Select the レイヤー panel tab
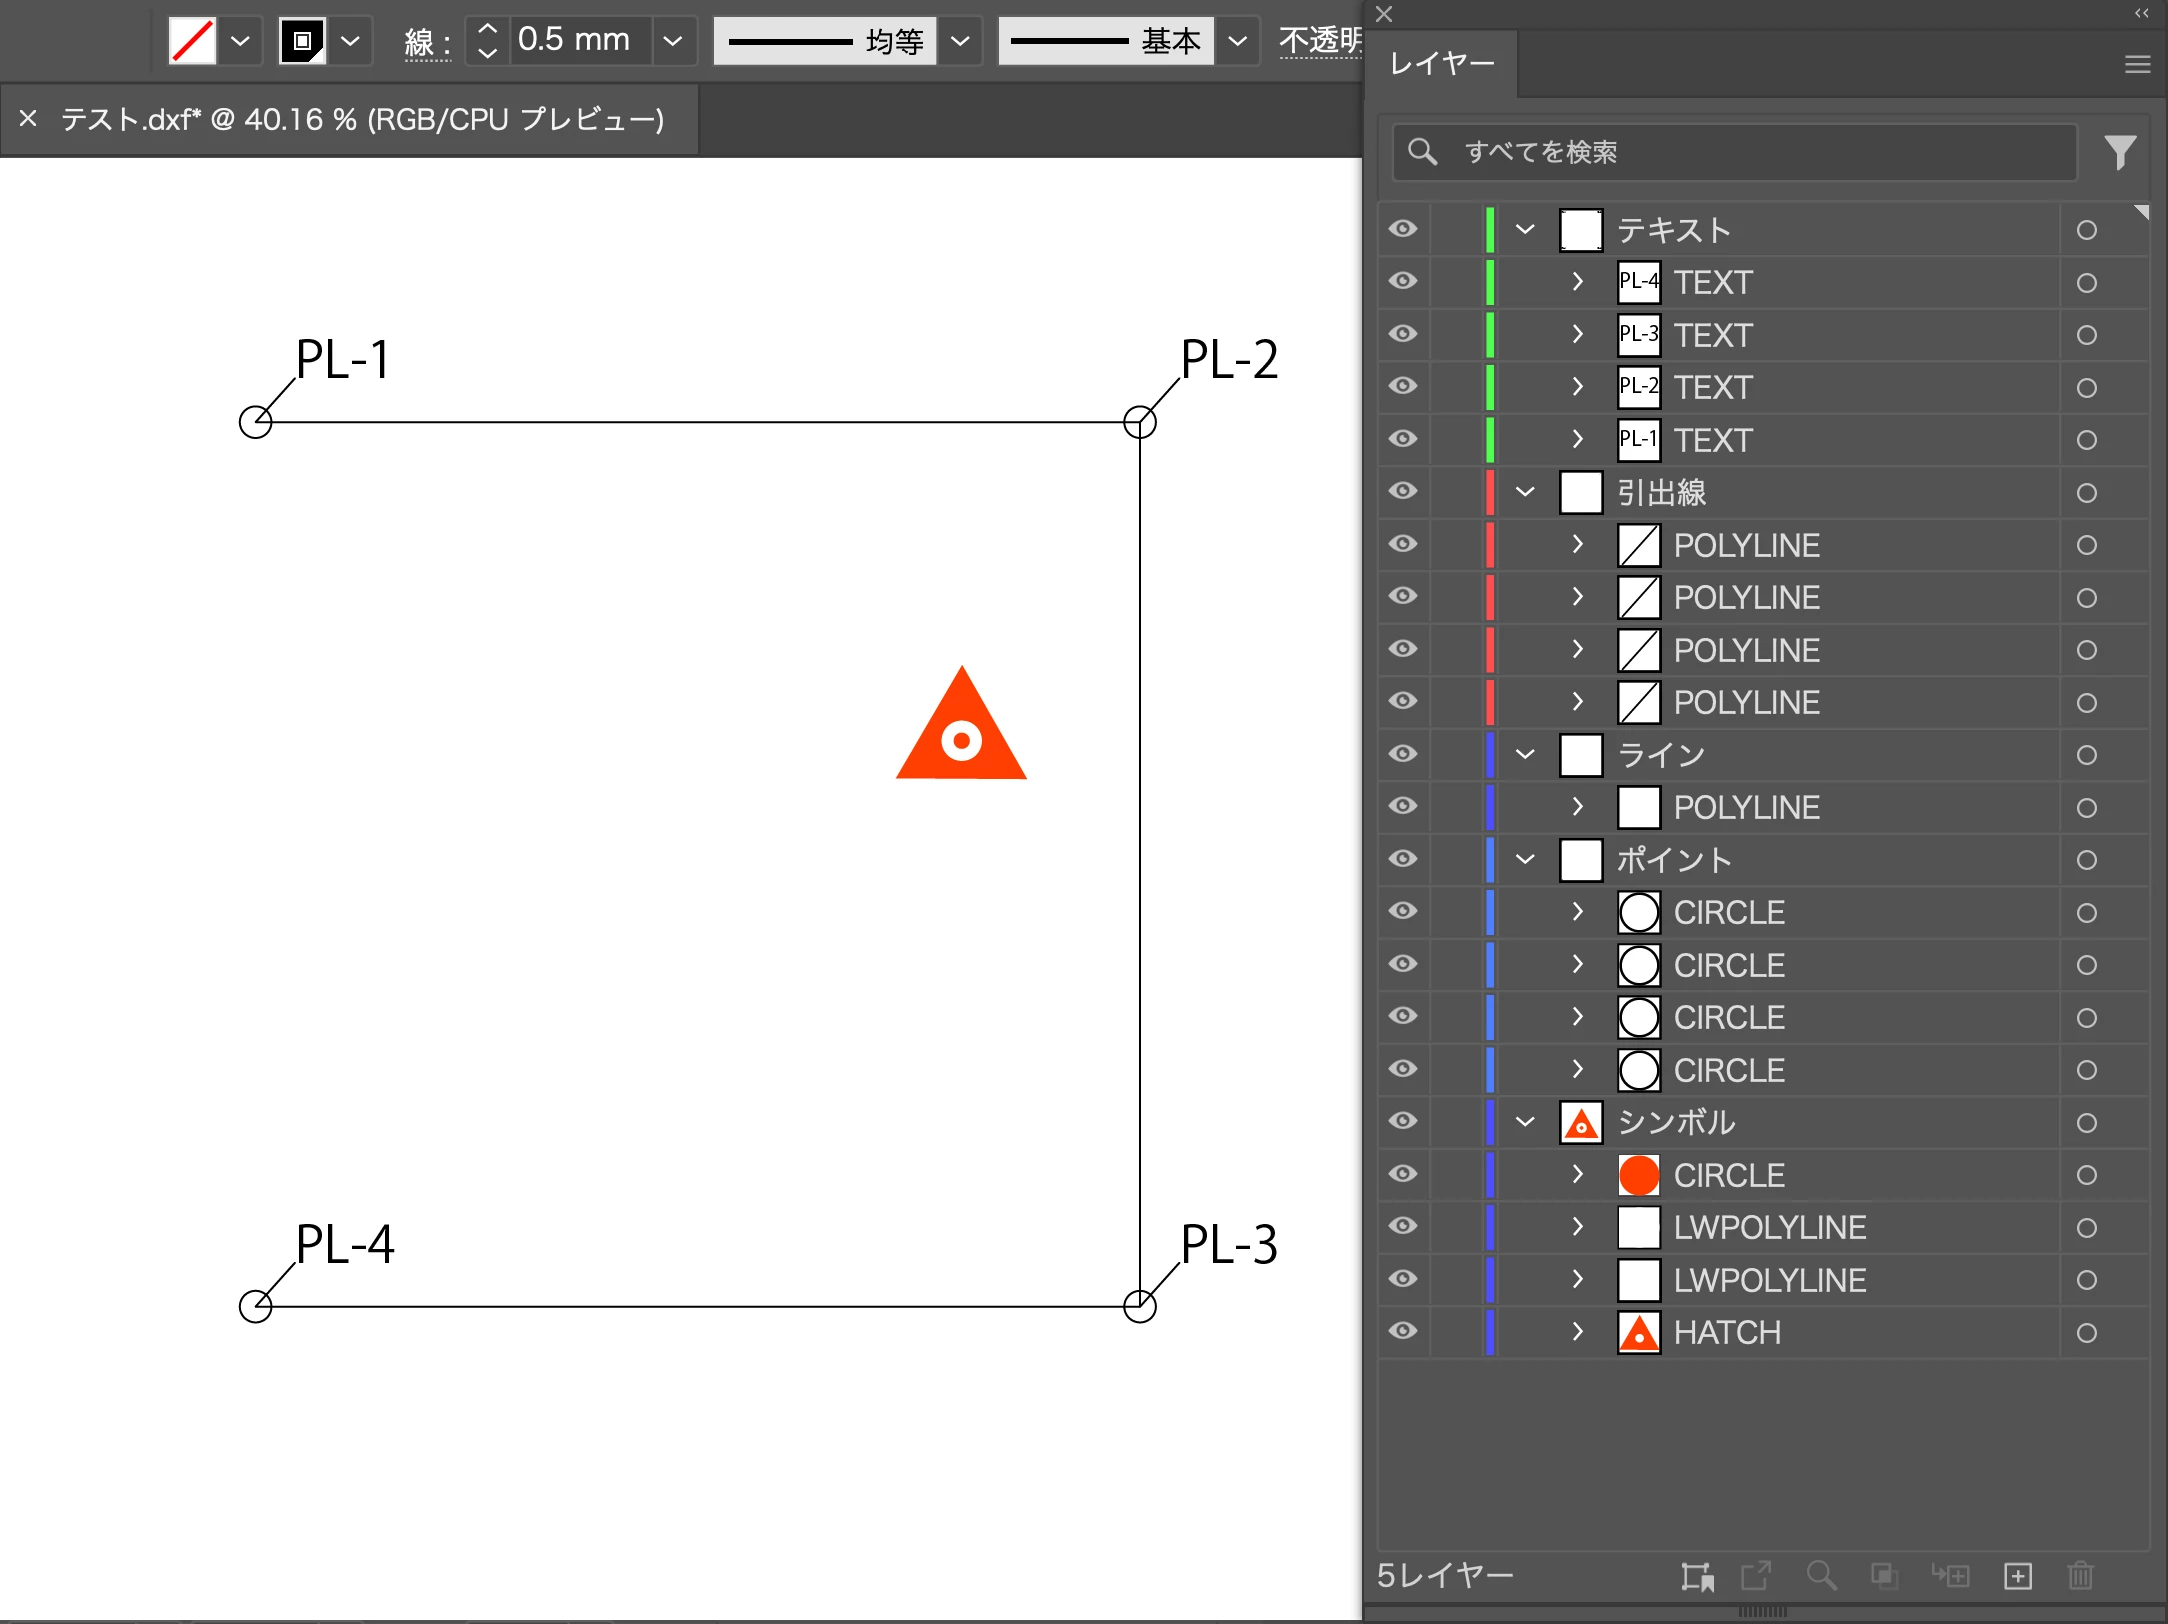The width and height of the screenshot is (2168, 1624). [x=1442, y=64]
